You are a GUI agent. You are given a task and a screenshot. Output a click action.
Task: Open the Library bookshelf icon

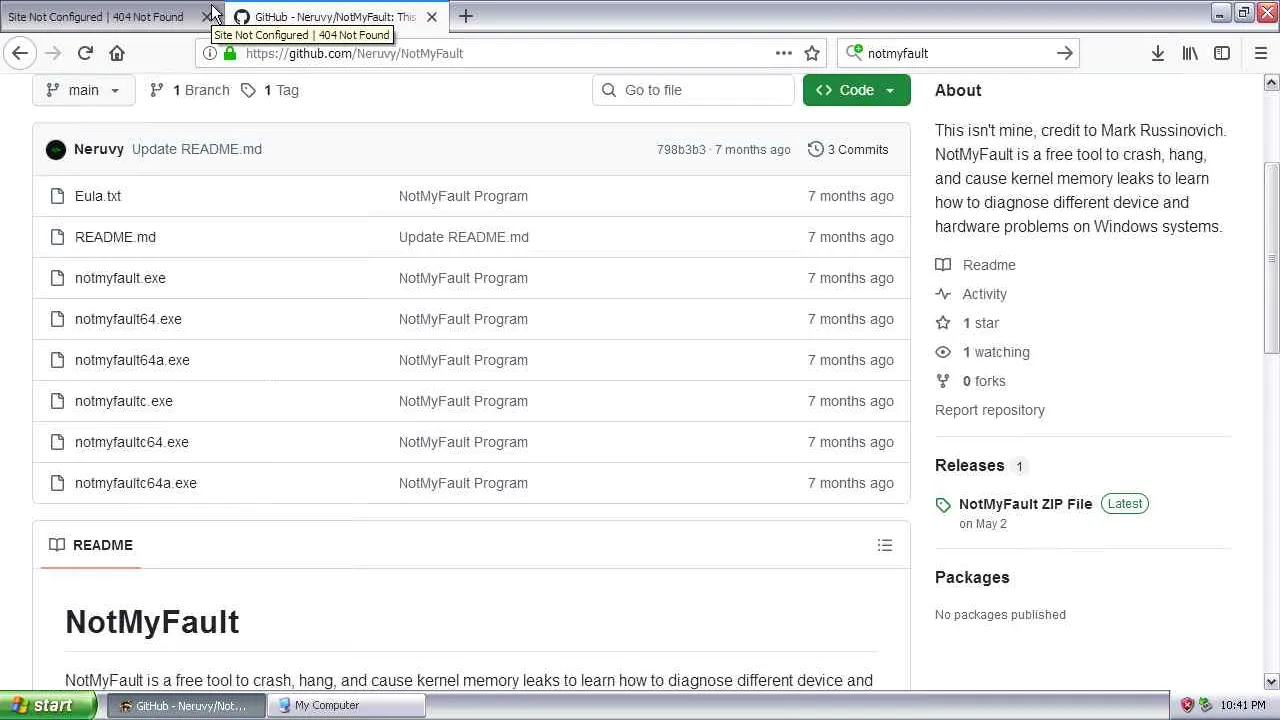1190,53
